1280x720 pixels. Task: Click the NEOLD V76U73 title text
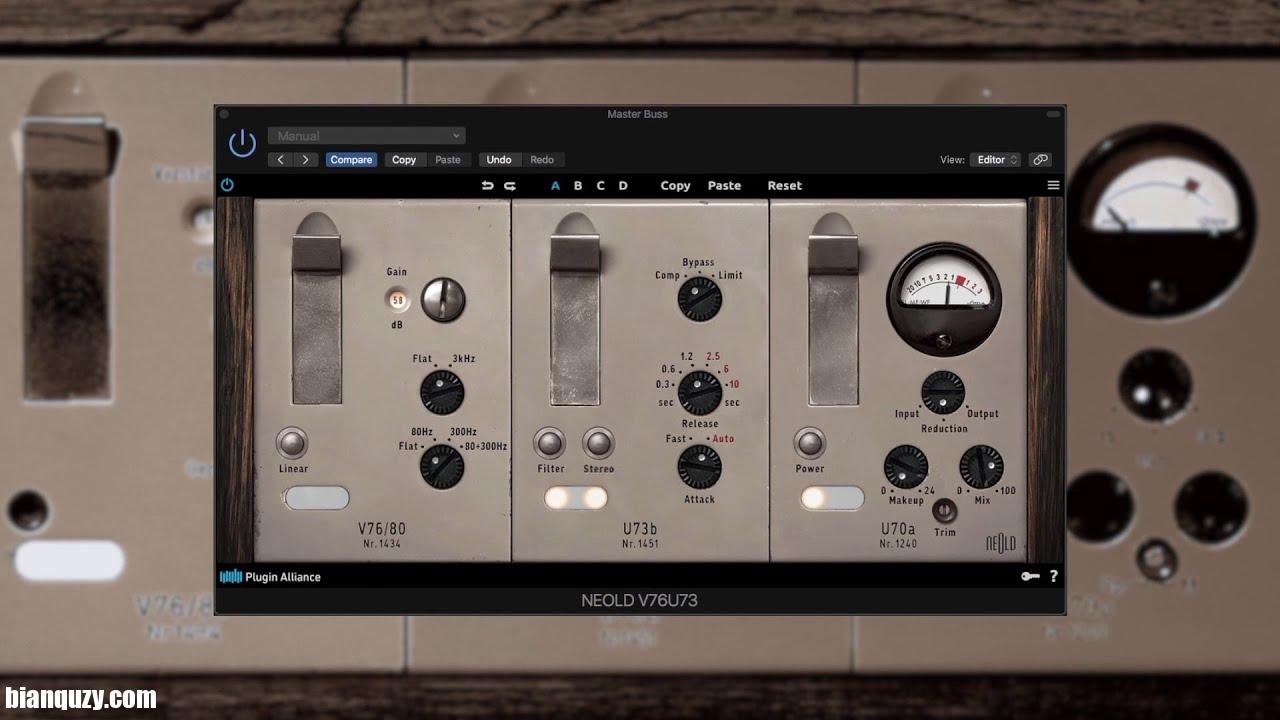[639, 601]
